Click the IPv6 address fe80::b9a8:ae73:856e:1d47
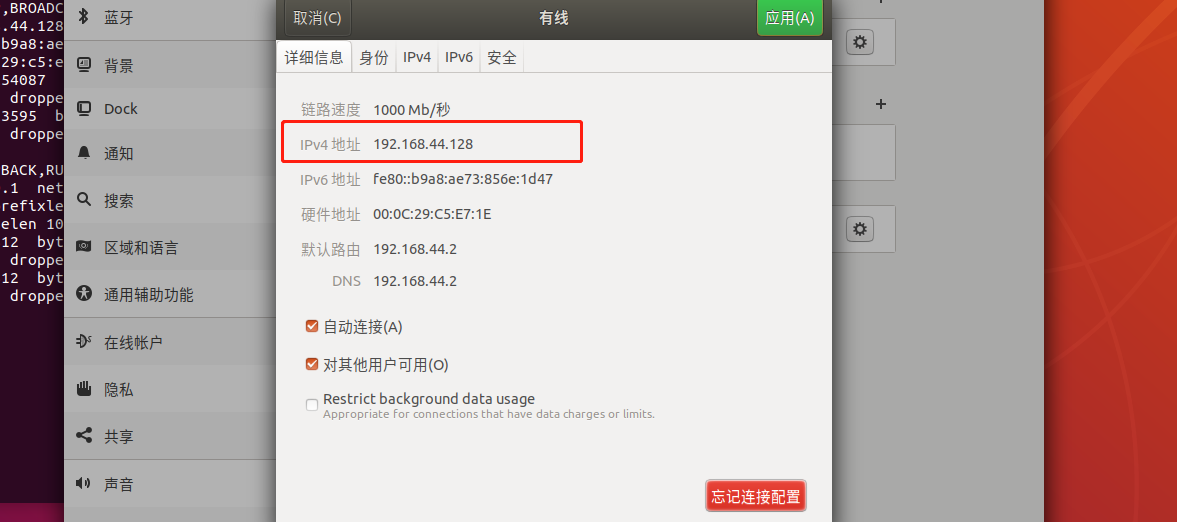Image resolution: width=1177 pixels, height=522 pixels. coord(463,180)
